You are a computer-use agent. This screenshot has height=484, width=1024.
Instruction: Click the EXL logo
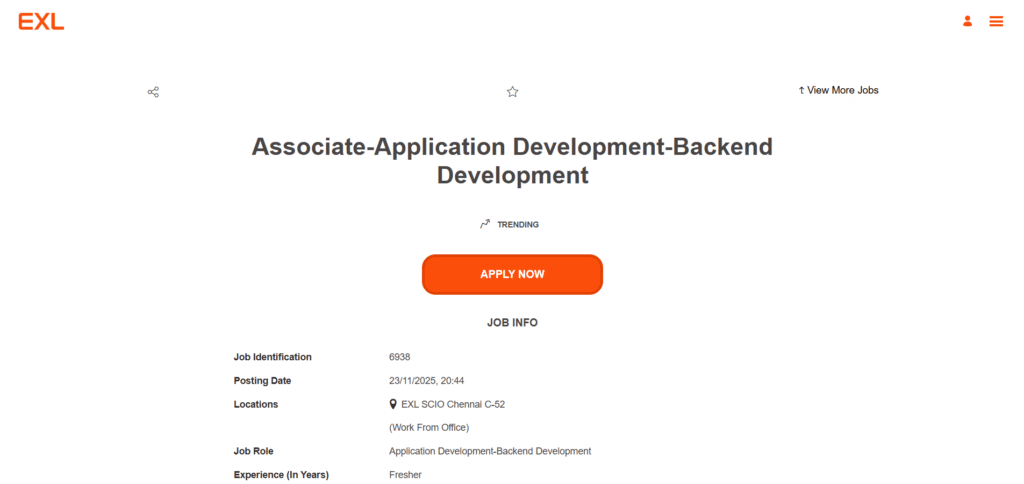tap(41, 21)
